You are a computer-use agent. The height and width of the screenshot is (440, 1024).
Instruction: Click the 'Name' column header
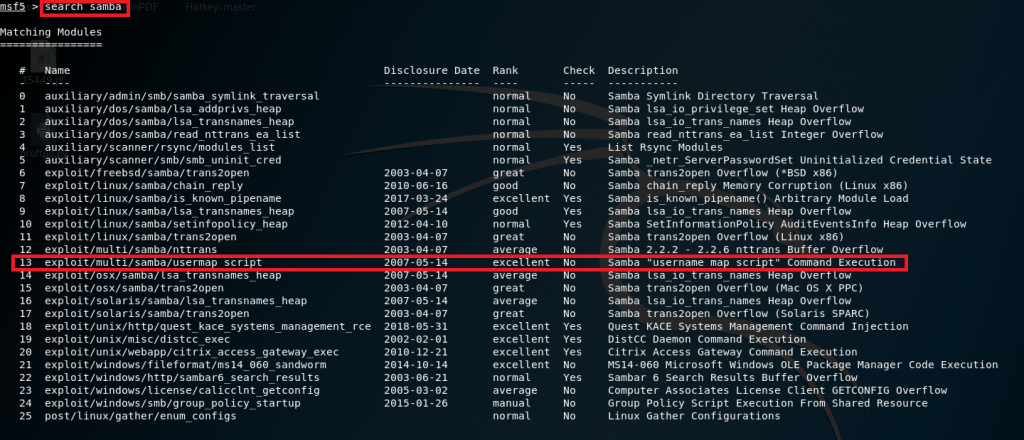tap(58, 71)
